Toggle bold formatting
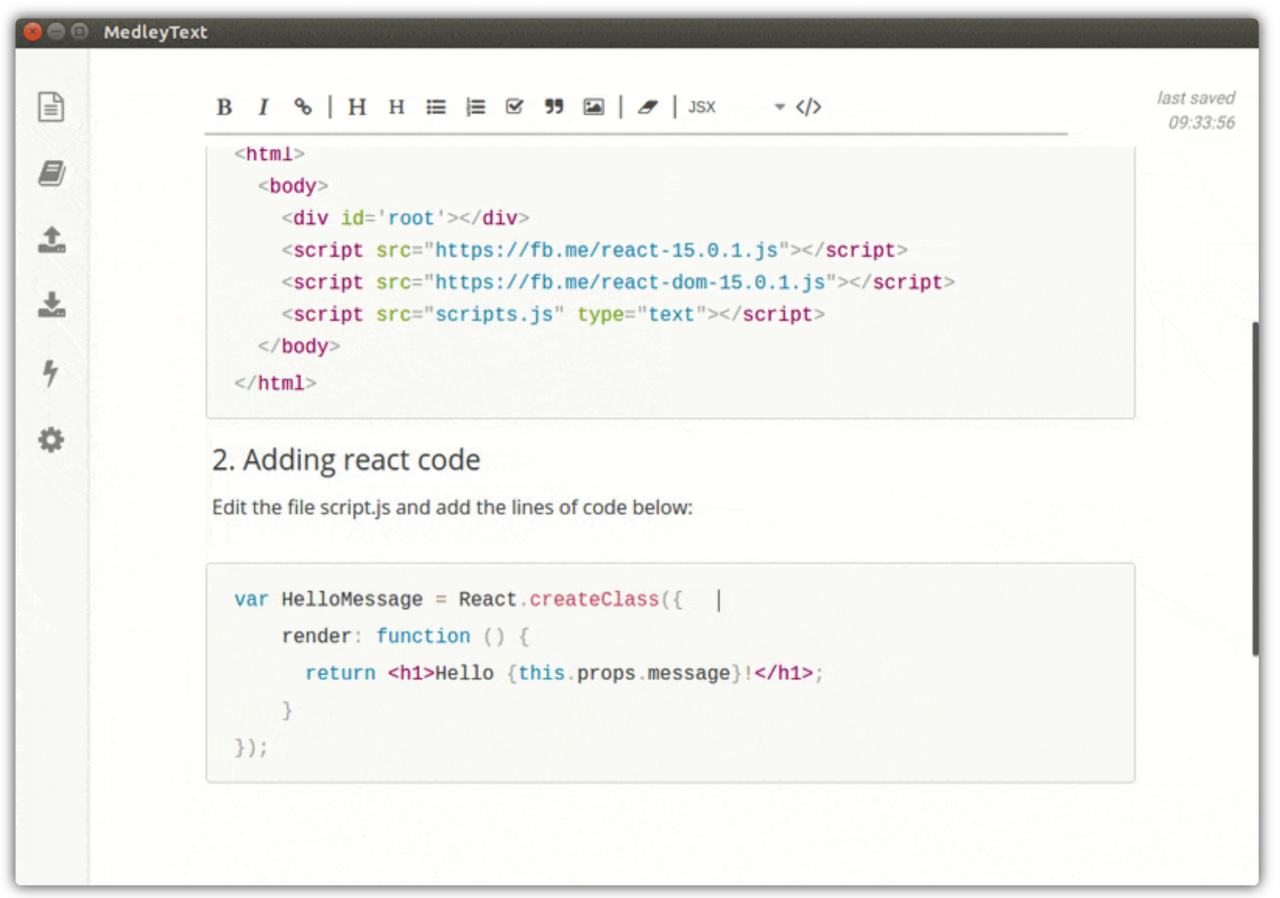 point(225,107)
